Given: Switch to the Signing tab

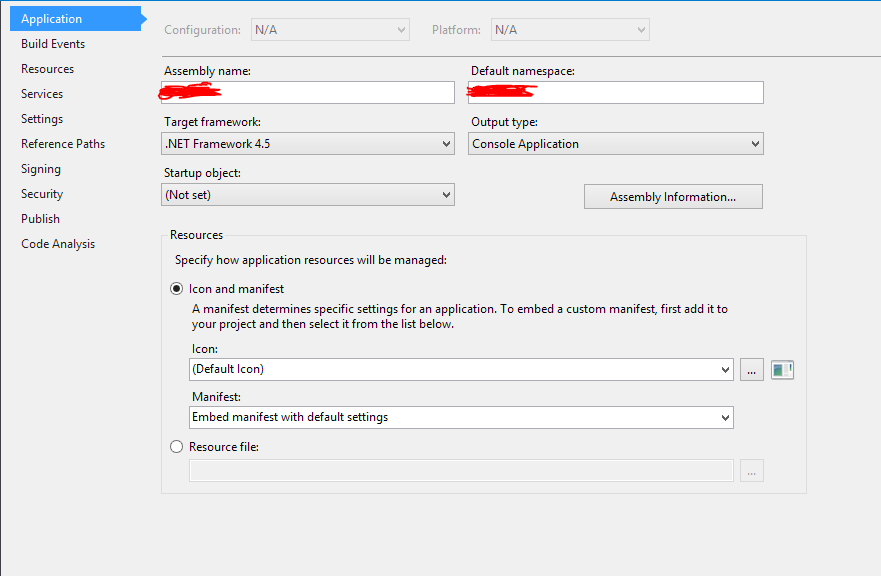Looking at the screenshot, I should (41, 169).
